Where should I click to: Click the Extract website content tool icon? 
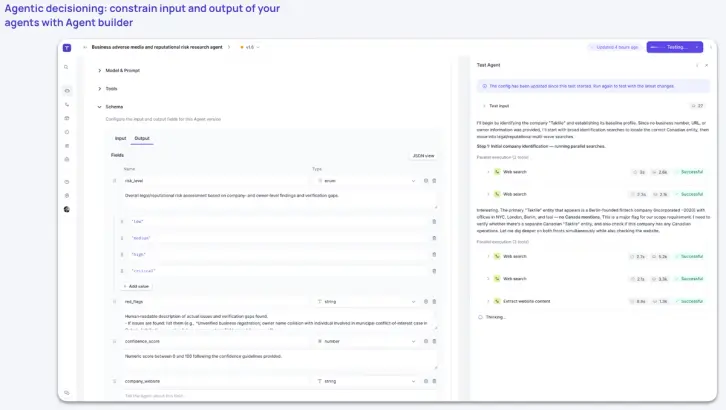pyautogui.click(x=497, y=301)
